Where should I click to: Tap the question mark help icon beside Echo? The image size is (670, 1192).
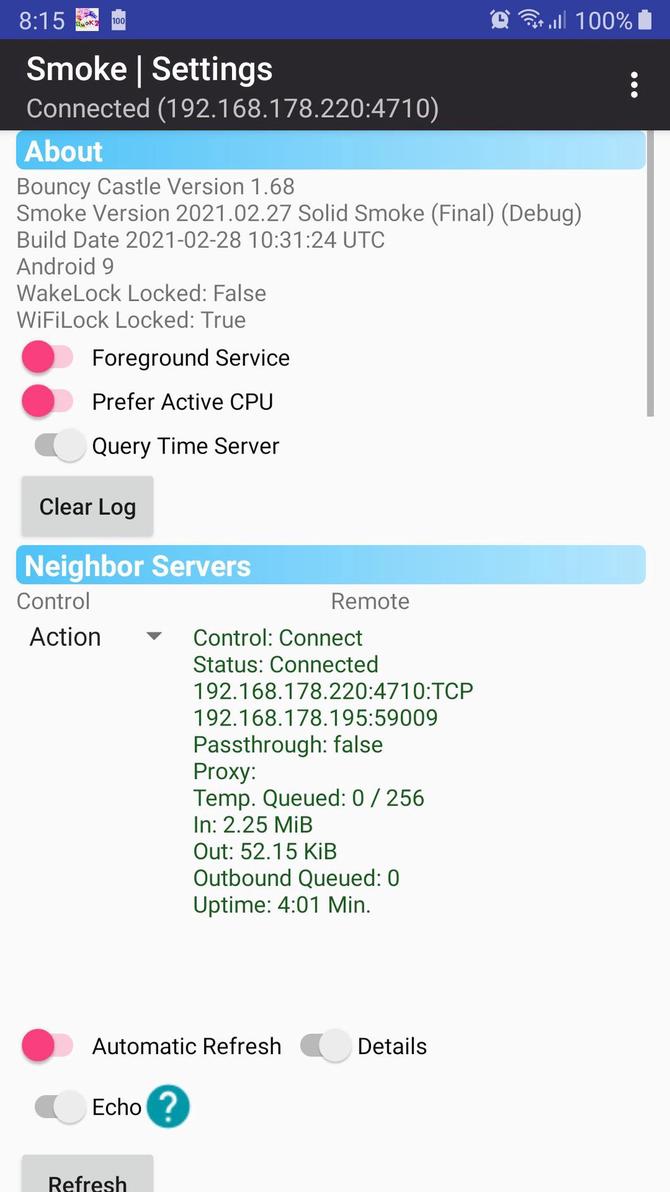coord(168,1106)
